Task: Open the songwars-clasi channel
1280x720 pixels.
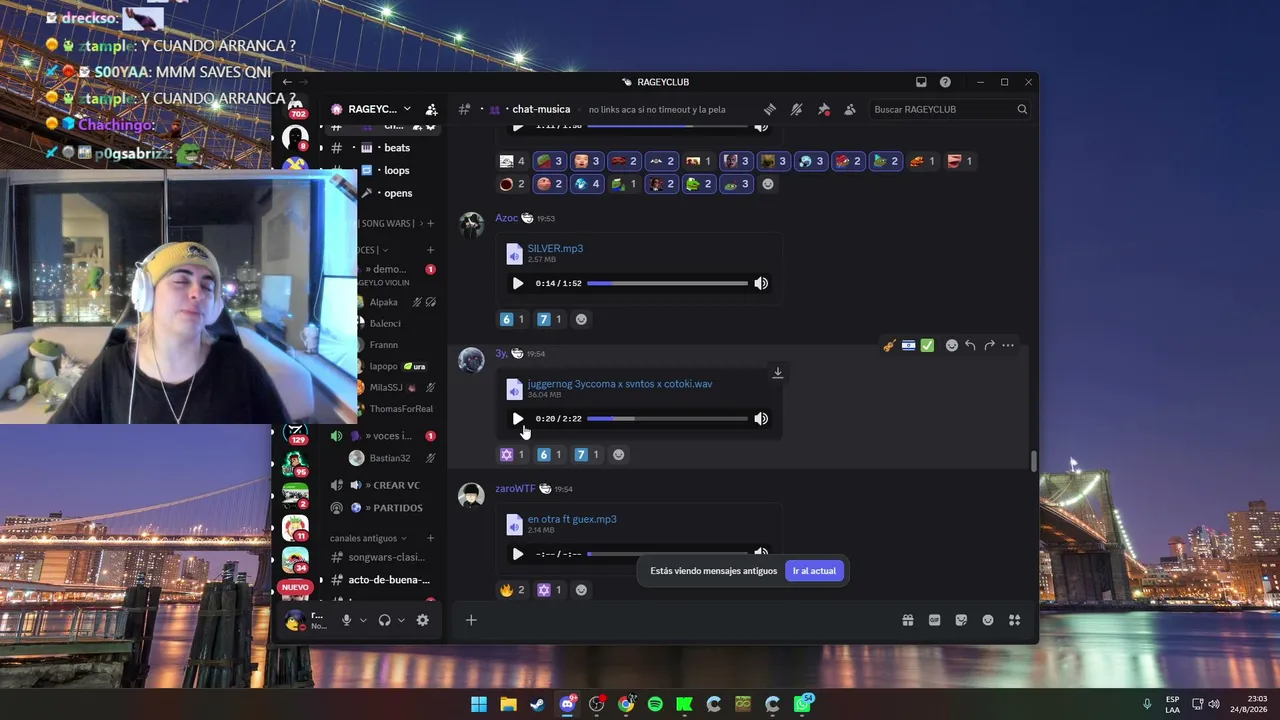Action: point(385,557)
